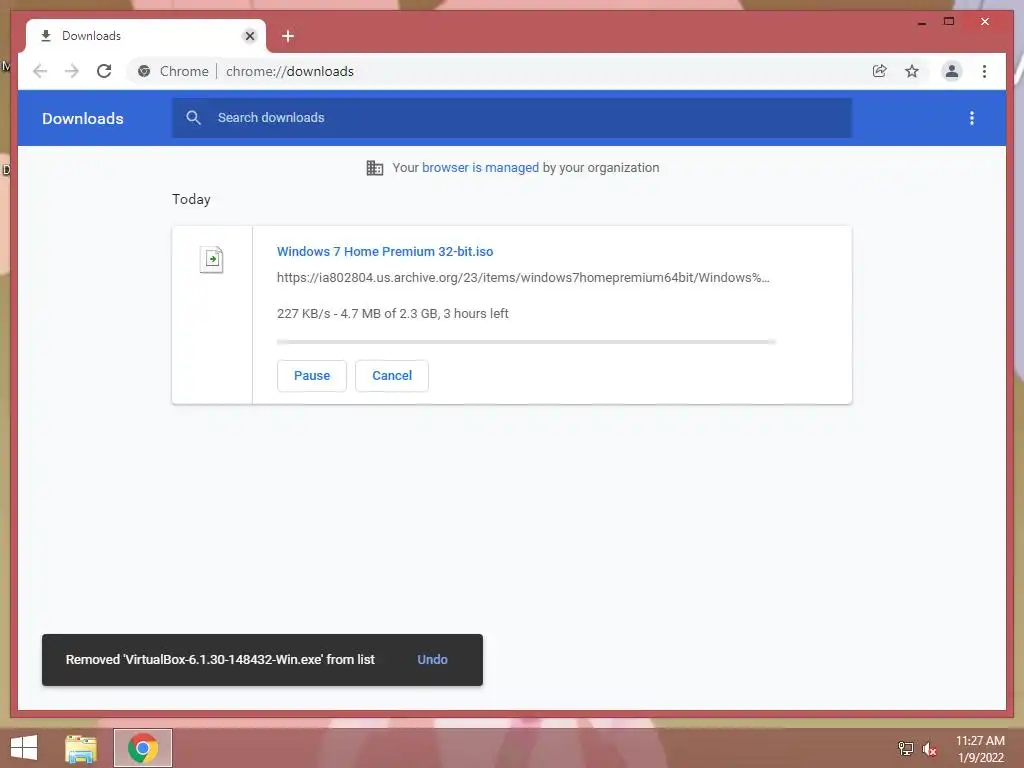Reload the downloads page
1024x768 pixels.
pos(104,71)
